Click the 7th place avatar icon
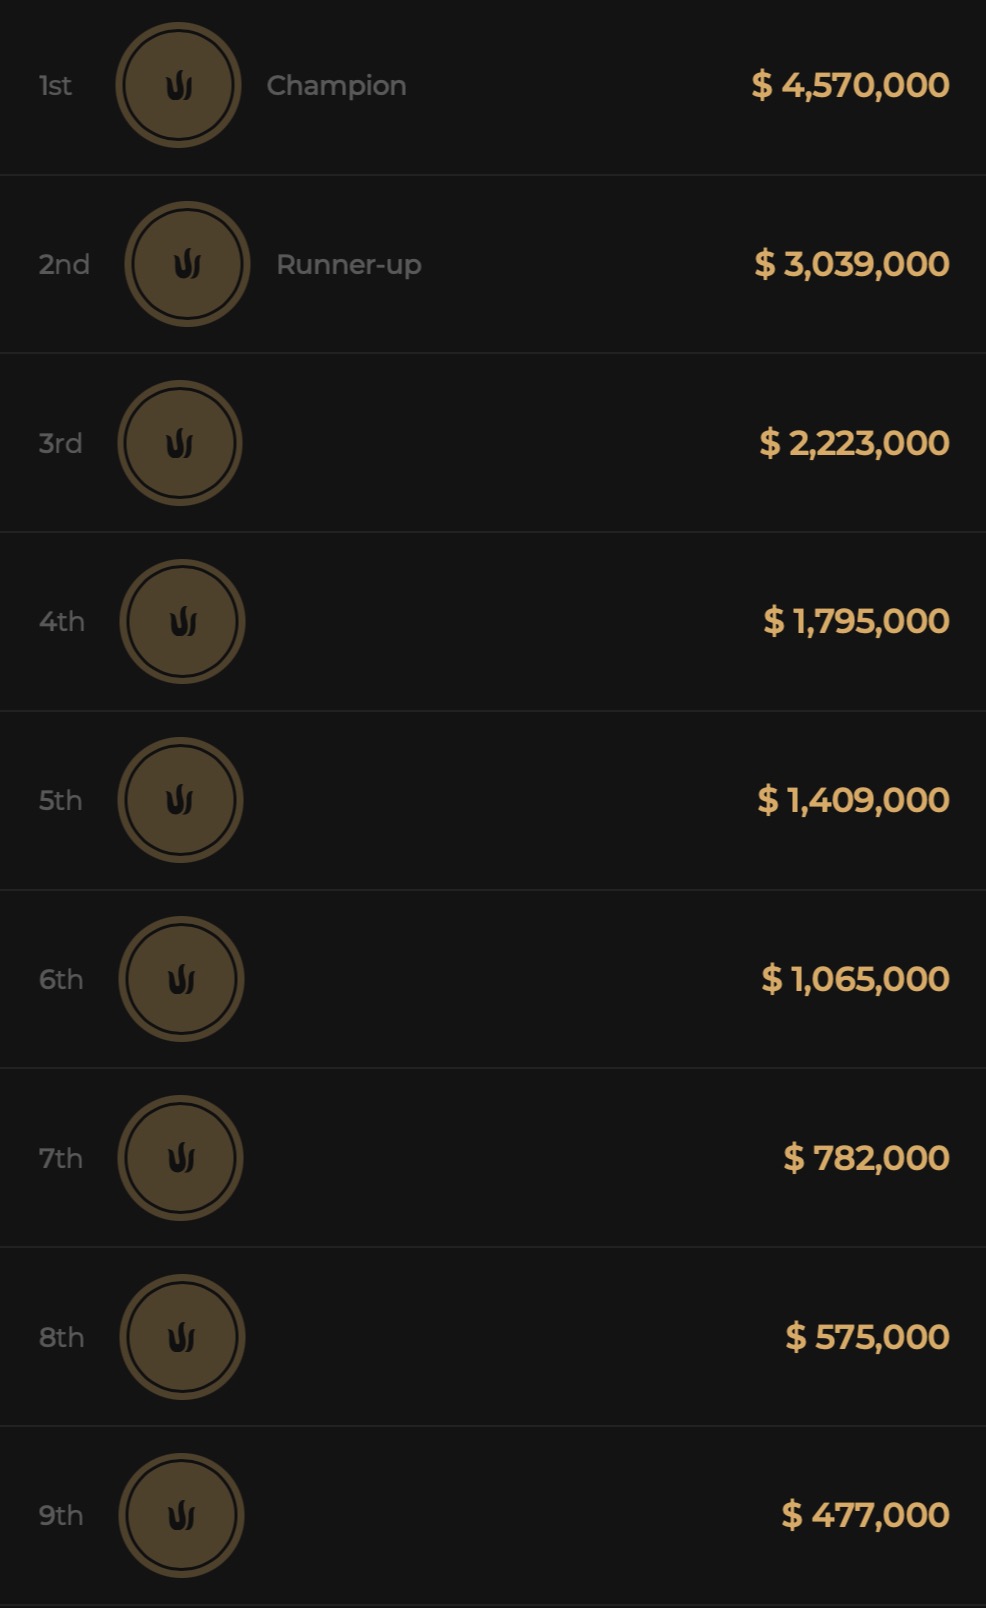986x1608 pixels. pos(180,1158)
